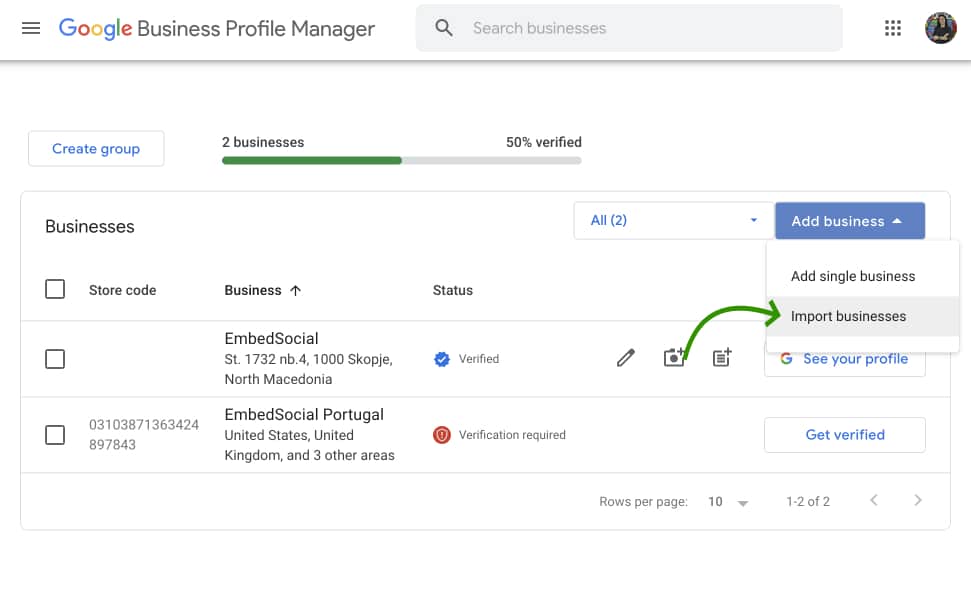The width and height of the screenshot is (971, 591).
Task: Choose Add single business option
Action: coord(863,276)
